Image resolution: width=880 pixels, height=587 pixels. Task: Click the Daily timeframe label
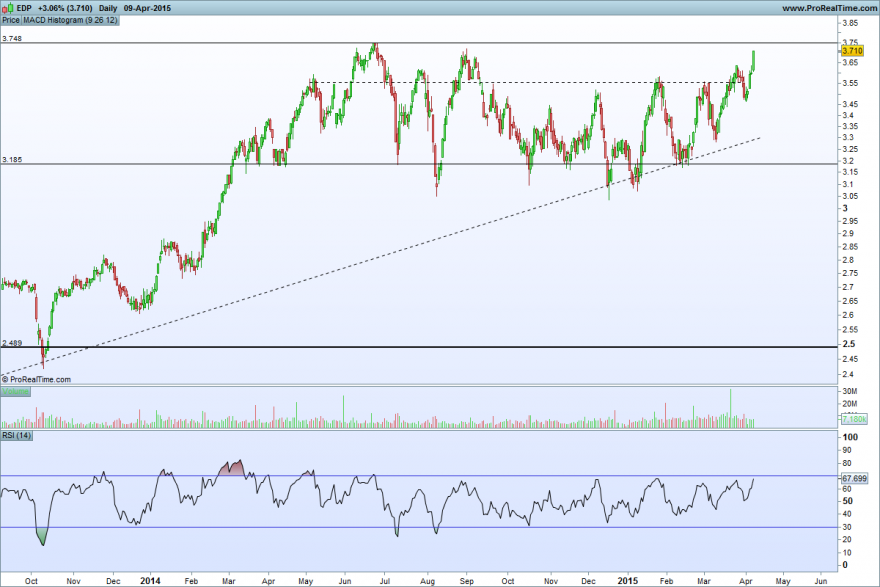pyautogui.click(x=108, y=8)
